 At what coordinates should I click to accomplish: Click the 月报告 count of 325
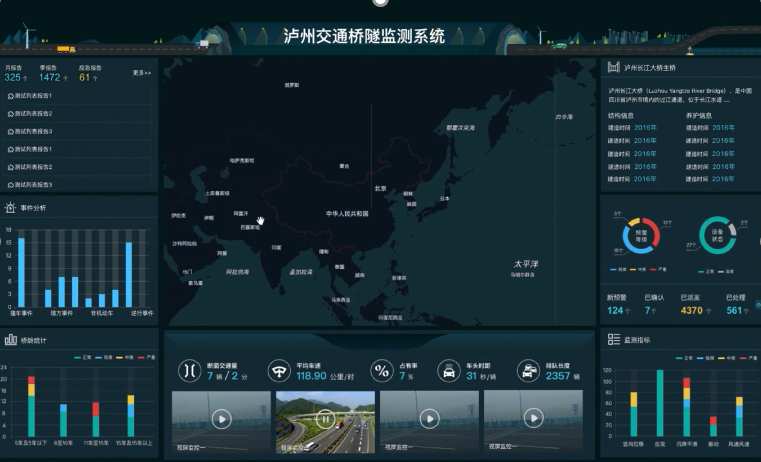click(14, 77)
